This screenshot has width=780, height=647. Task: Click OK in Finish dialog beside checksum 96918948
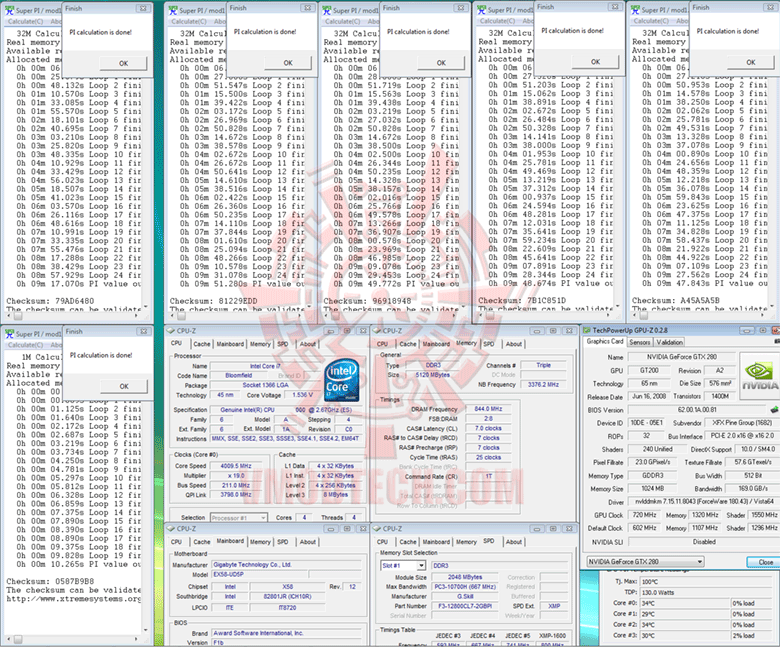pos(441,63)
